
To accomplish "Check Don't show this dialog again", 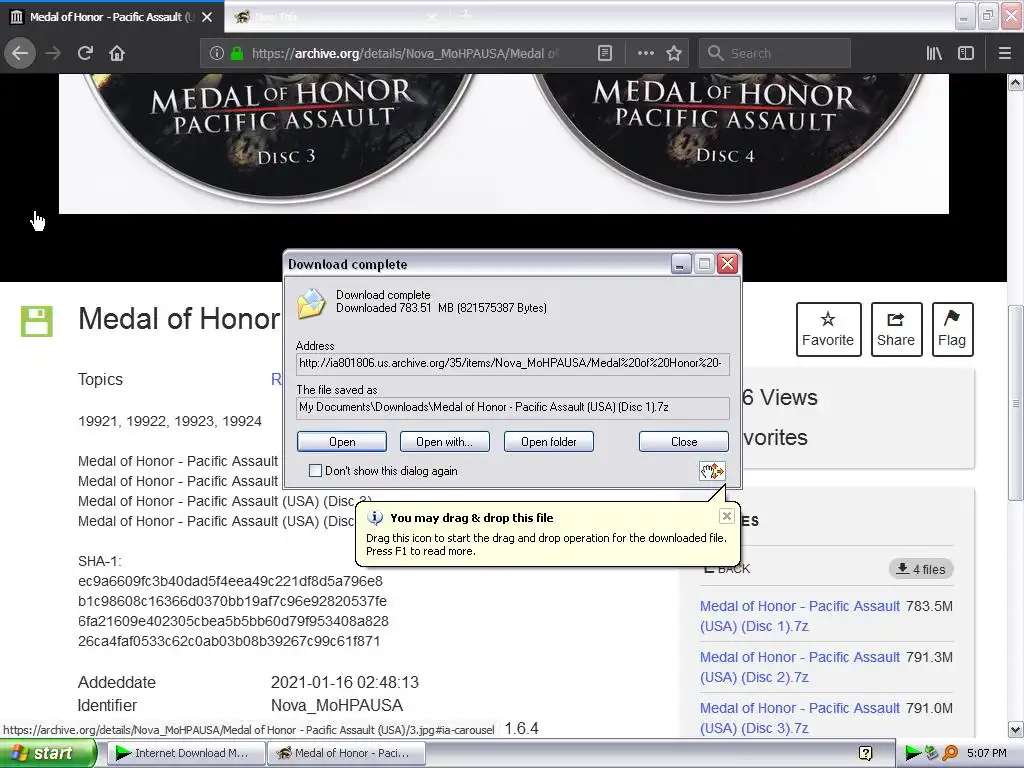I will pyautogui.click(x=315, y=471).
